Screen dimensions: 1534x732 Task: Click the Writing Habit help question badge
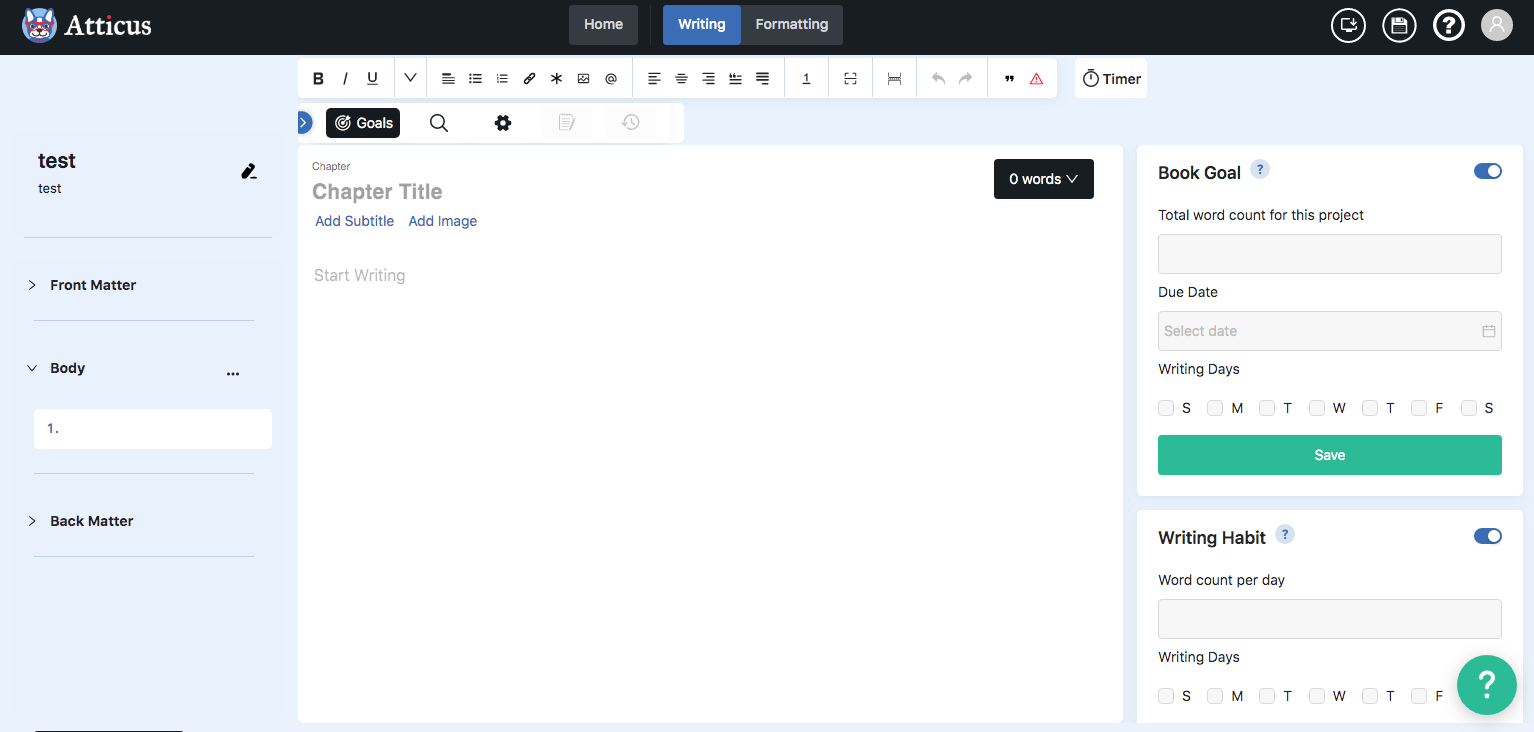[1285, 534]
